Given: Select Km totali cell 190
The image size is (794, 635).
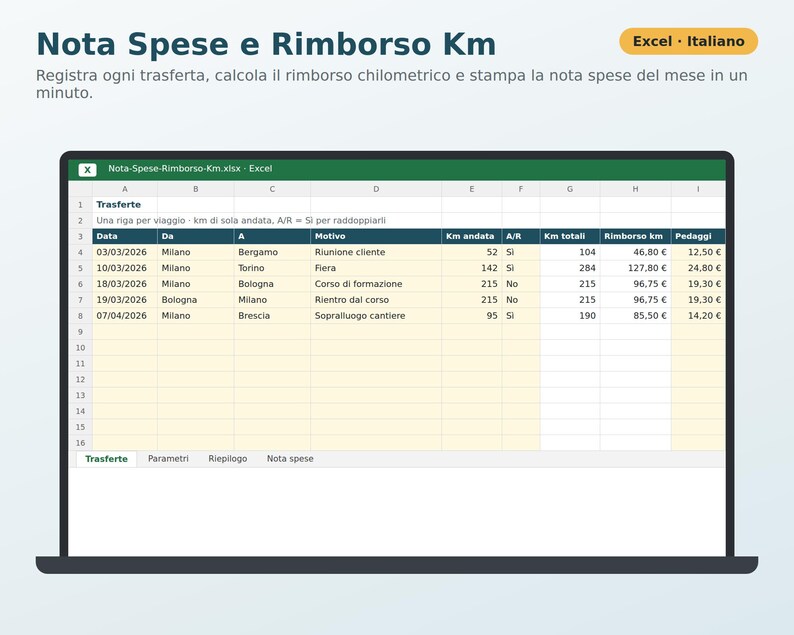Looking at the screenshot, I should [x=570, y=315].
